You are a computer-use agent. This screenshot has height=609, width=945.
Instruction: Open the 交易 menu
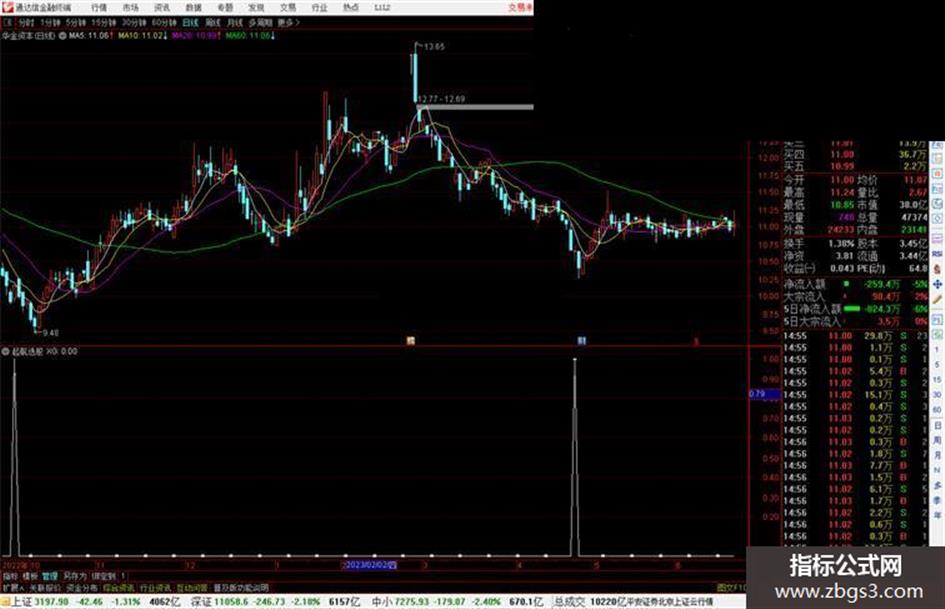coord(287,8)
